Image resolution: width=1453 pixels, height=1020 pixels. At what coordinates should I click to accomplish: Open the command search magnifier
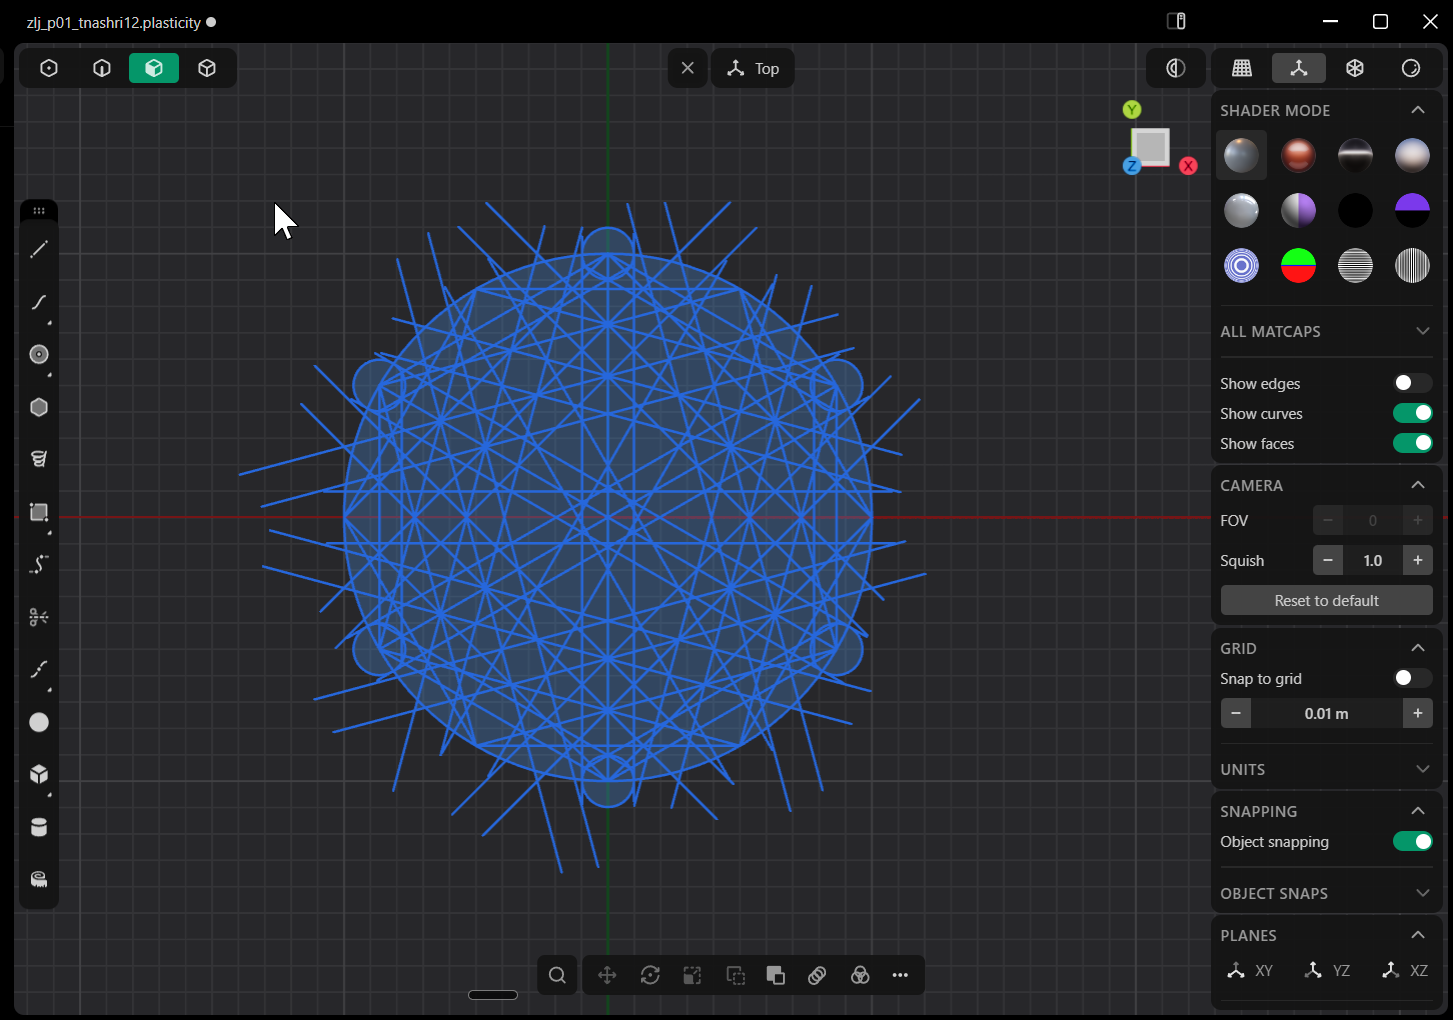pos(557,975)
